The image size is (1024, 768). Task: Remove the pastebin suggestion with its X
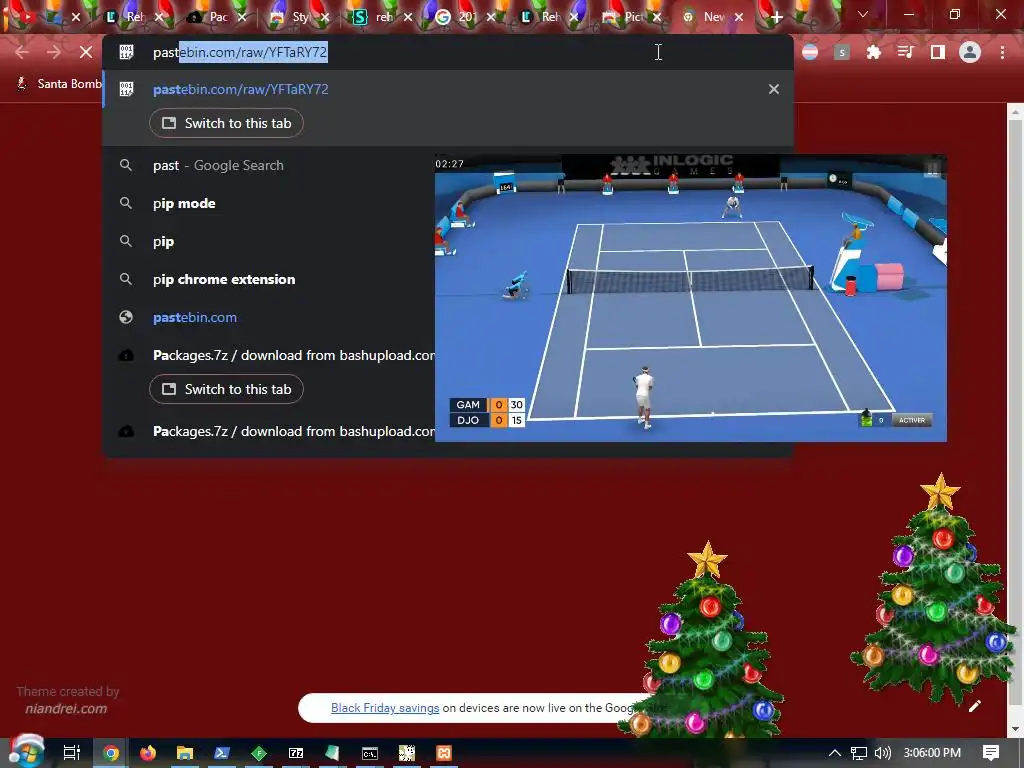(x=773, y=89)
